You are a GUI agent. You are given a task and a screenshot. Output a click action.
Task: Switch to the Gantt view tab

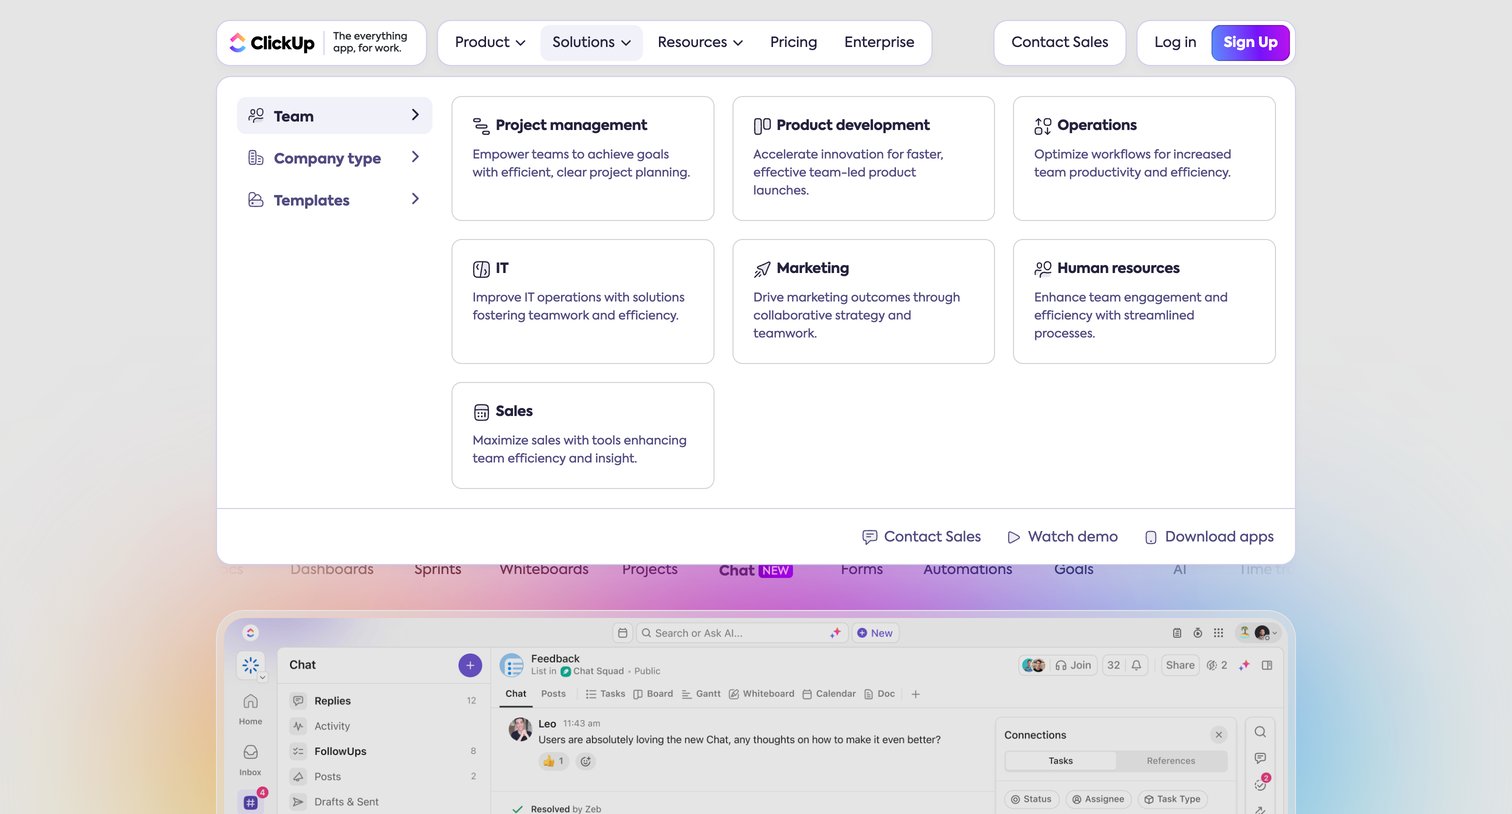[701, 694]
